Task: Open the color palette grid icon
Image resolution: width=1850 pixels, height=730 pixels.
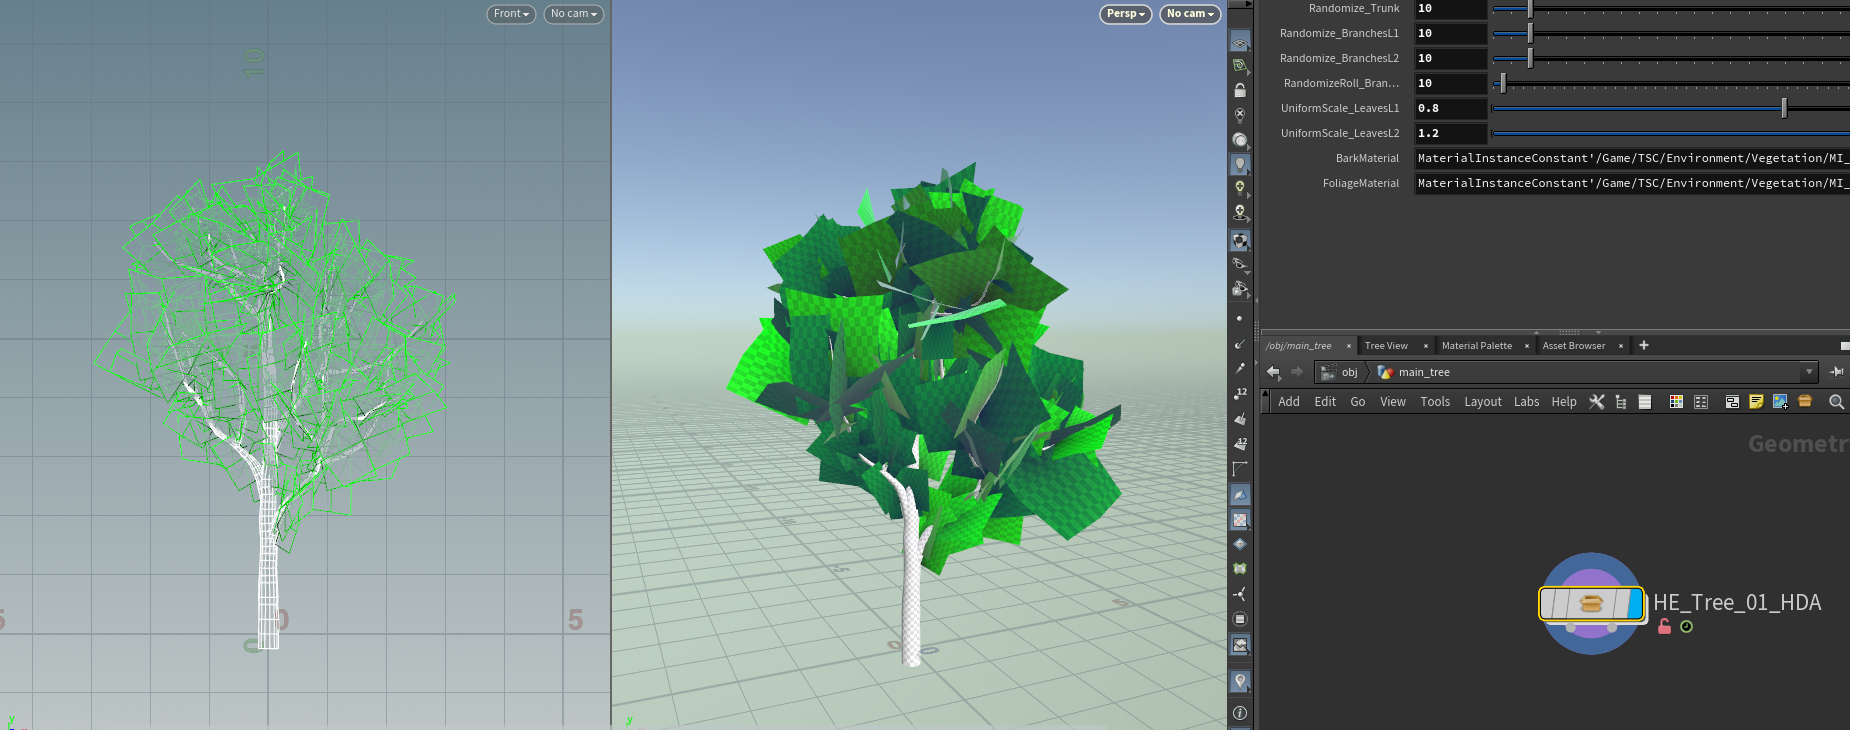Action: (x=1676, y=402)
